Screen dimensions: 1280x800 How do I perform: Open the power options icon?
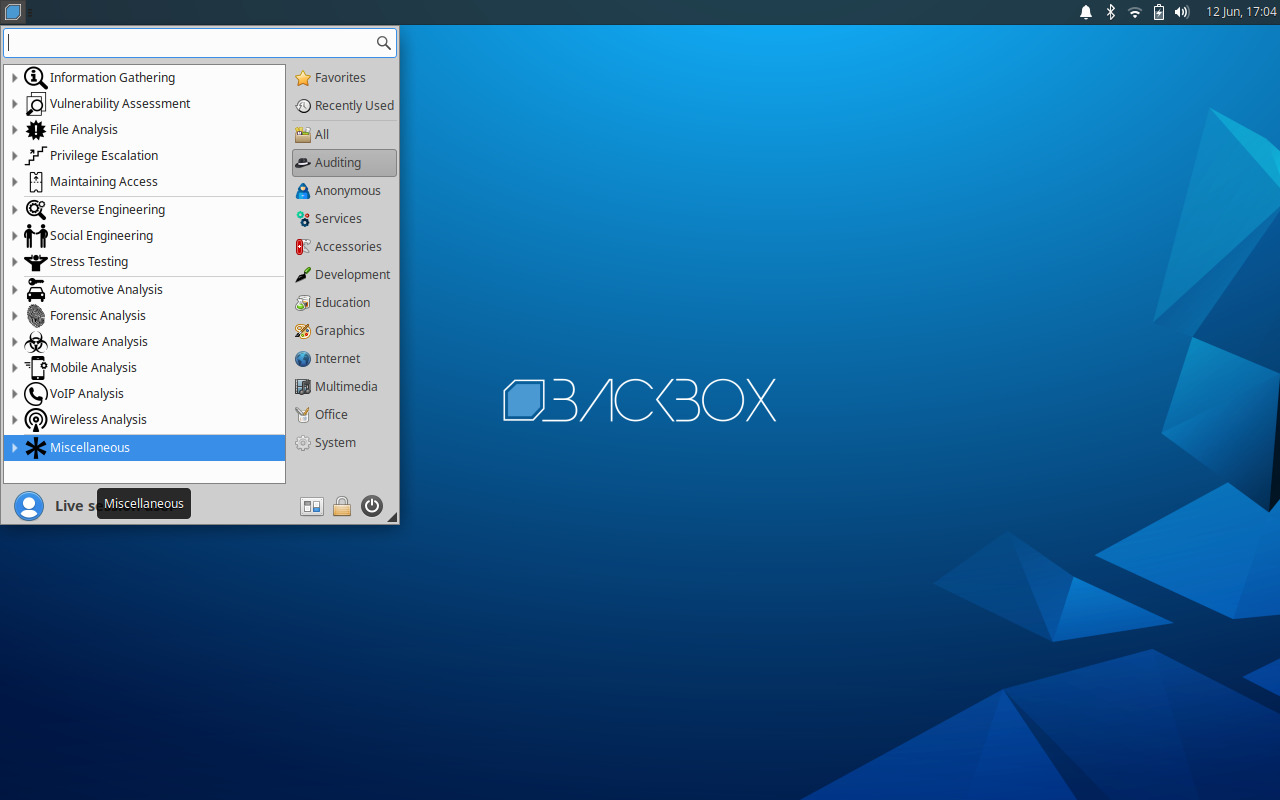[371, 506]
